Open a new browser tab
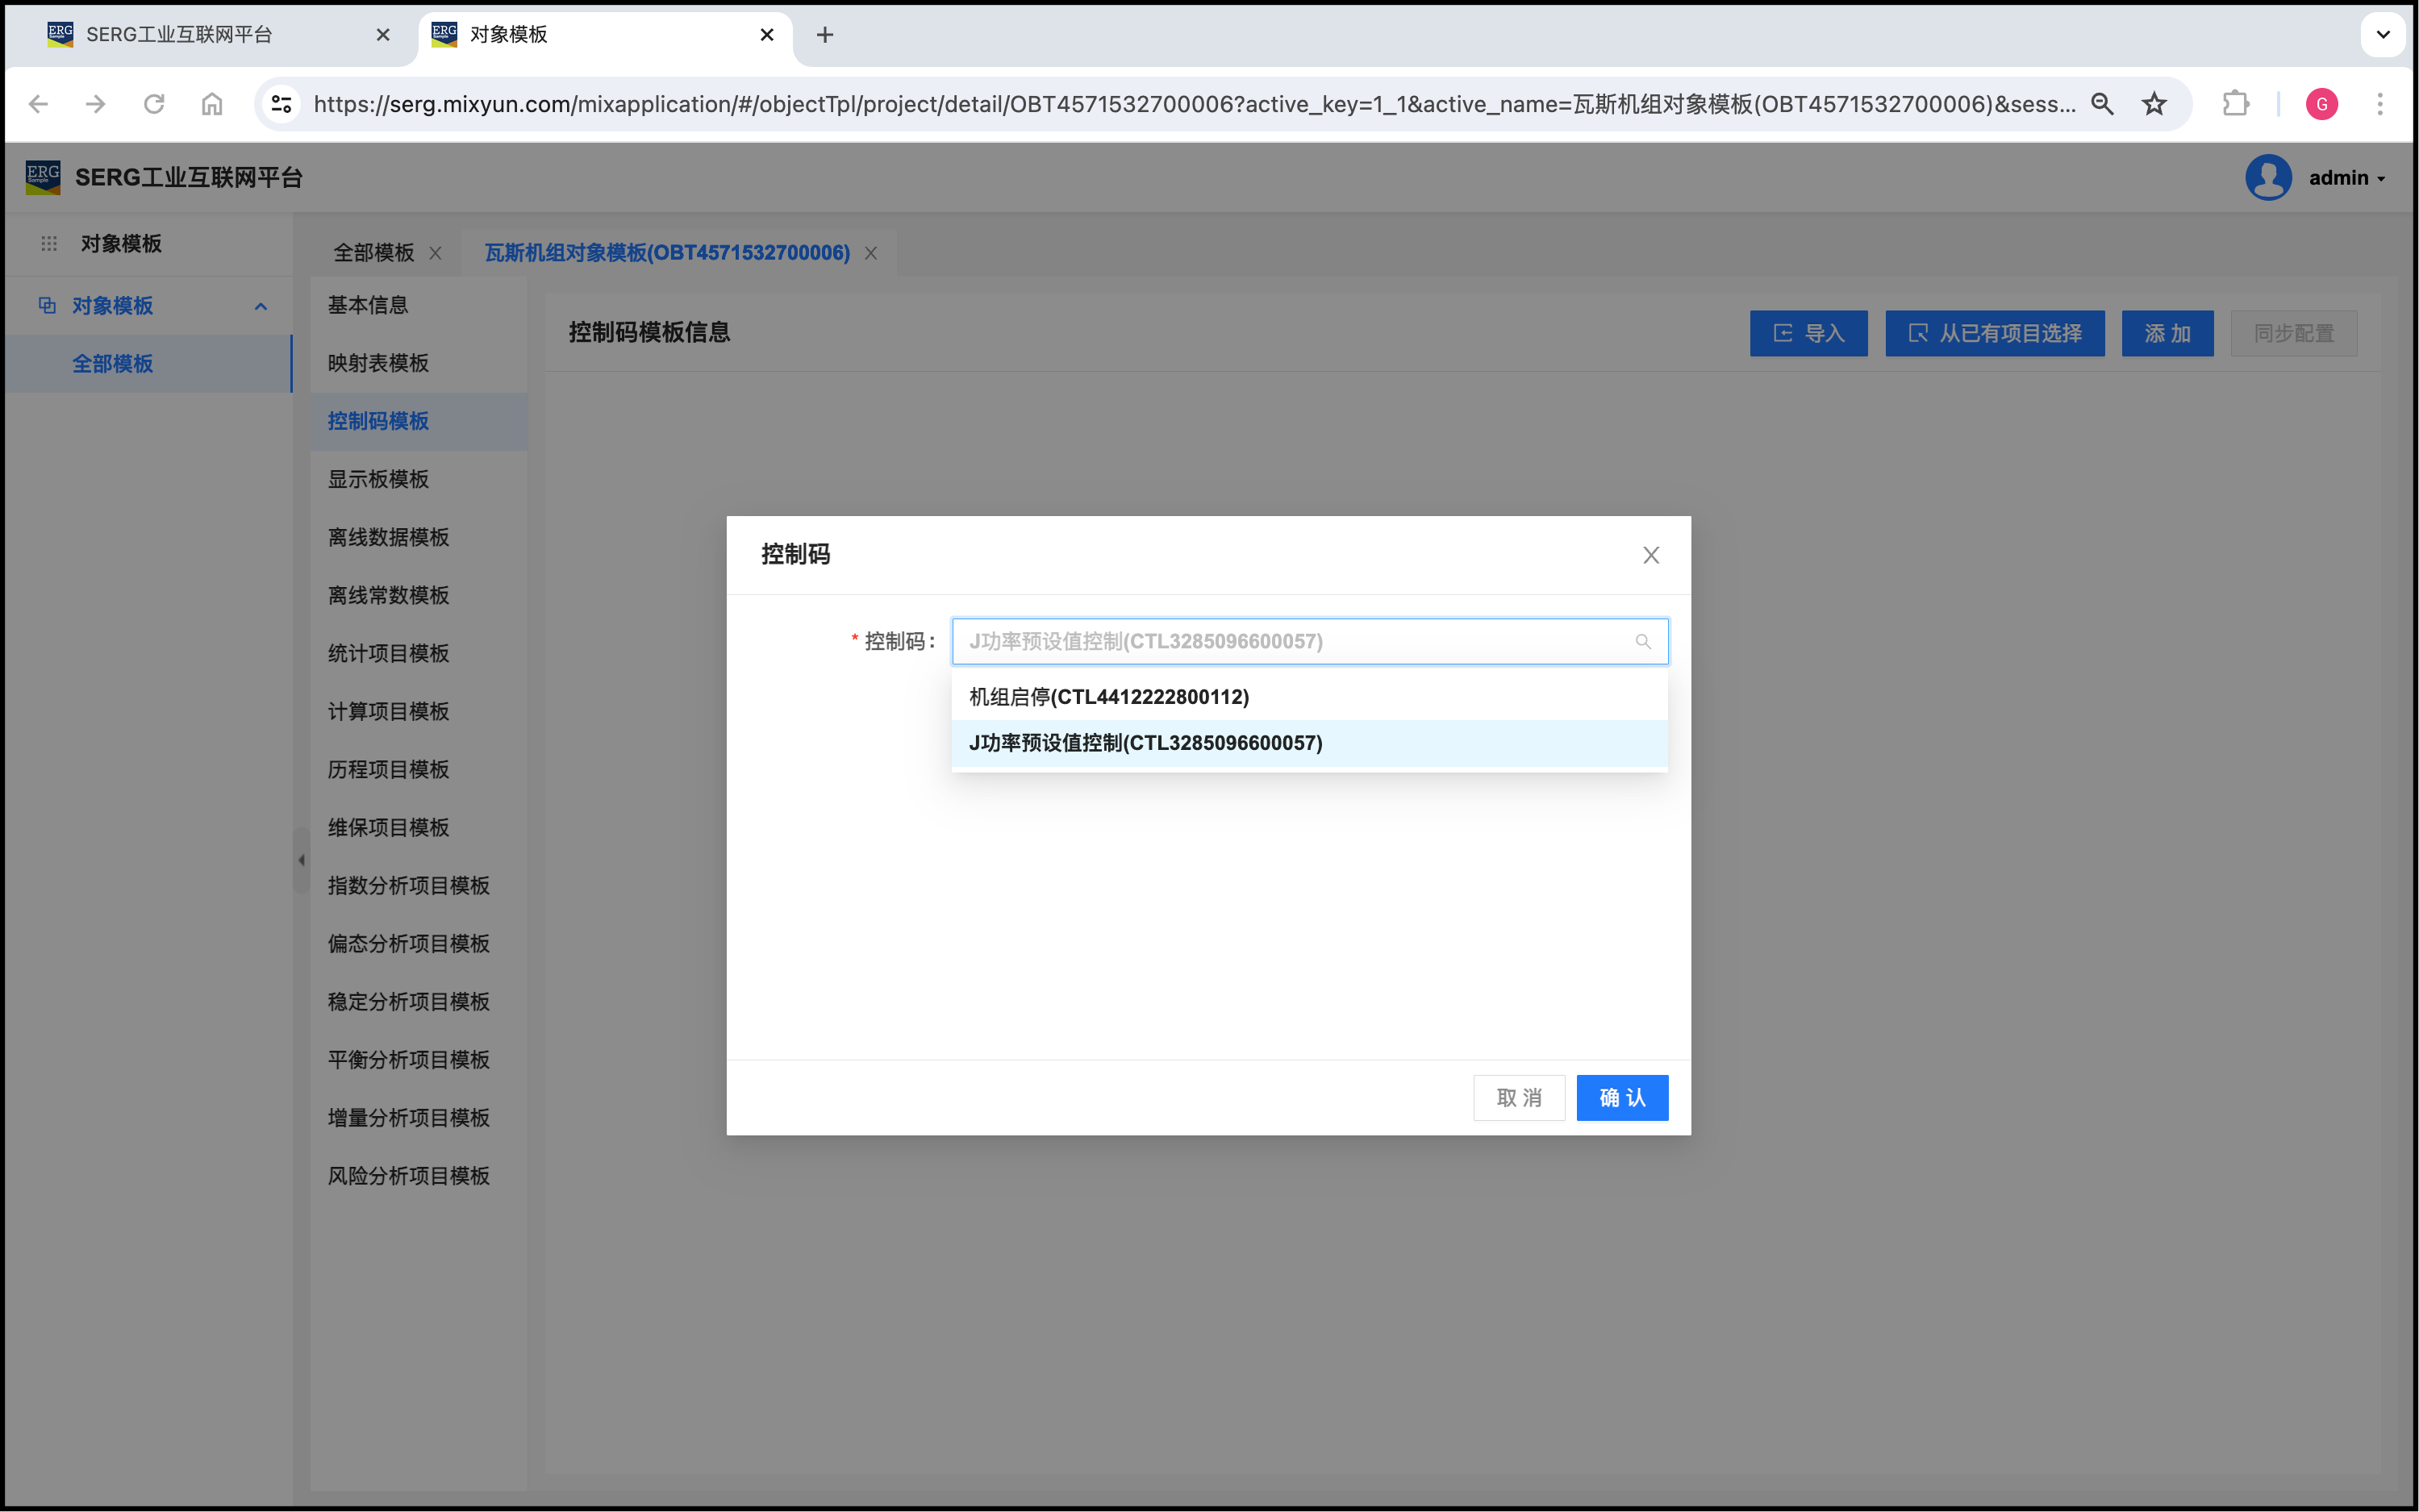Viewport: 2419px width, 1512px height. click(824, 35)
